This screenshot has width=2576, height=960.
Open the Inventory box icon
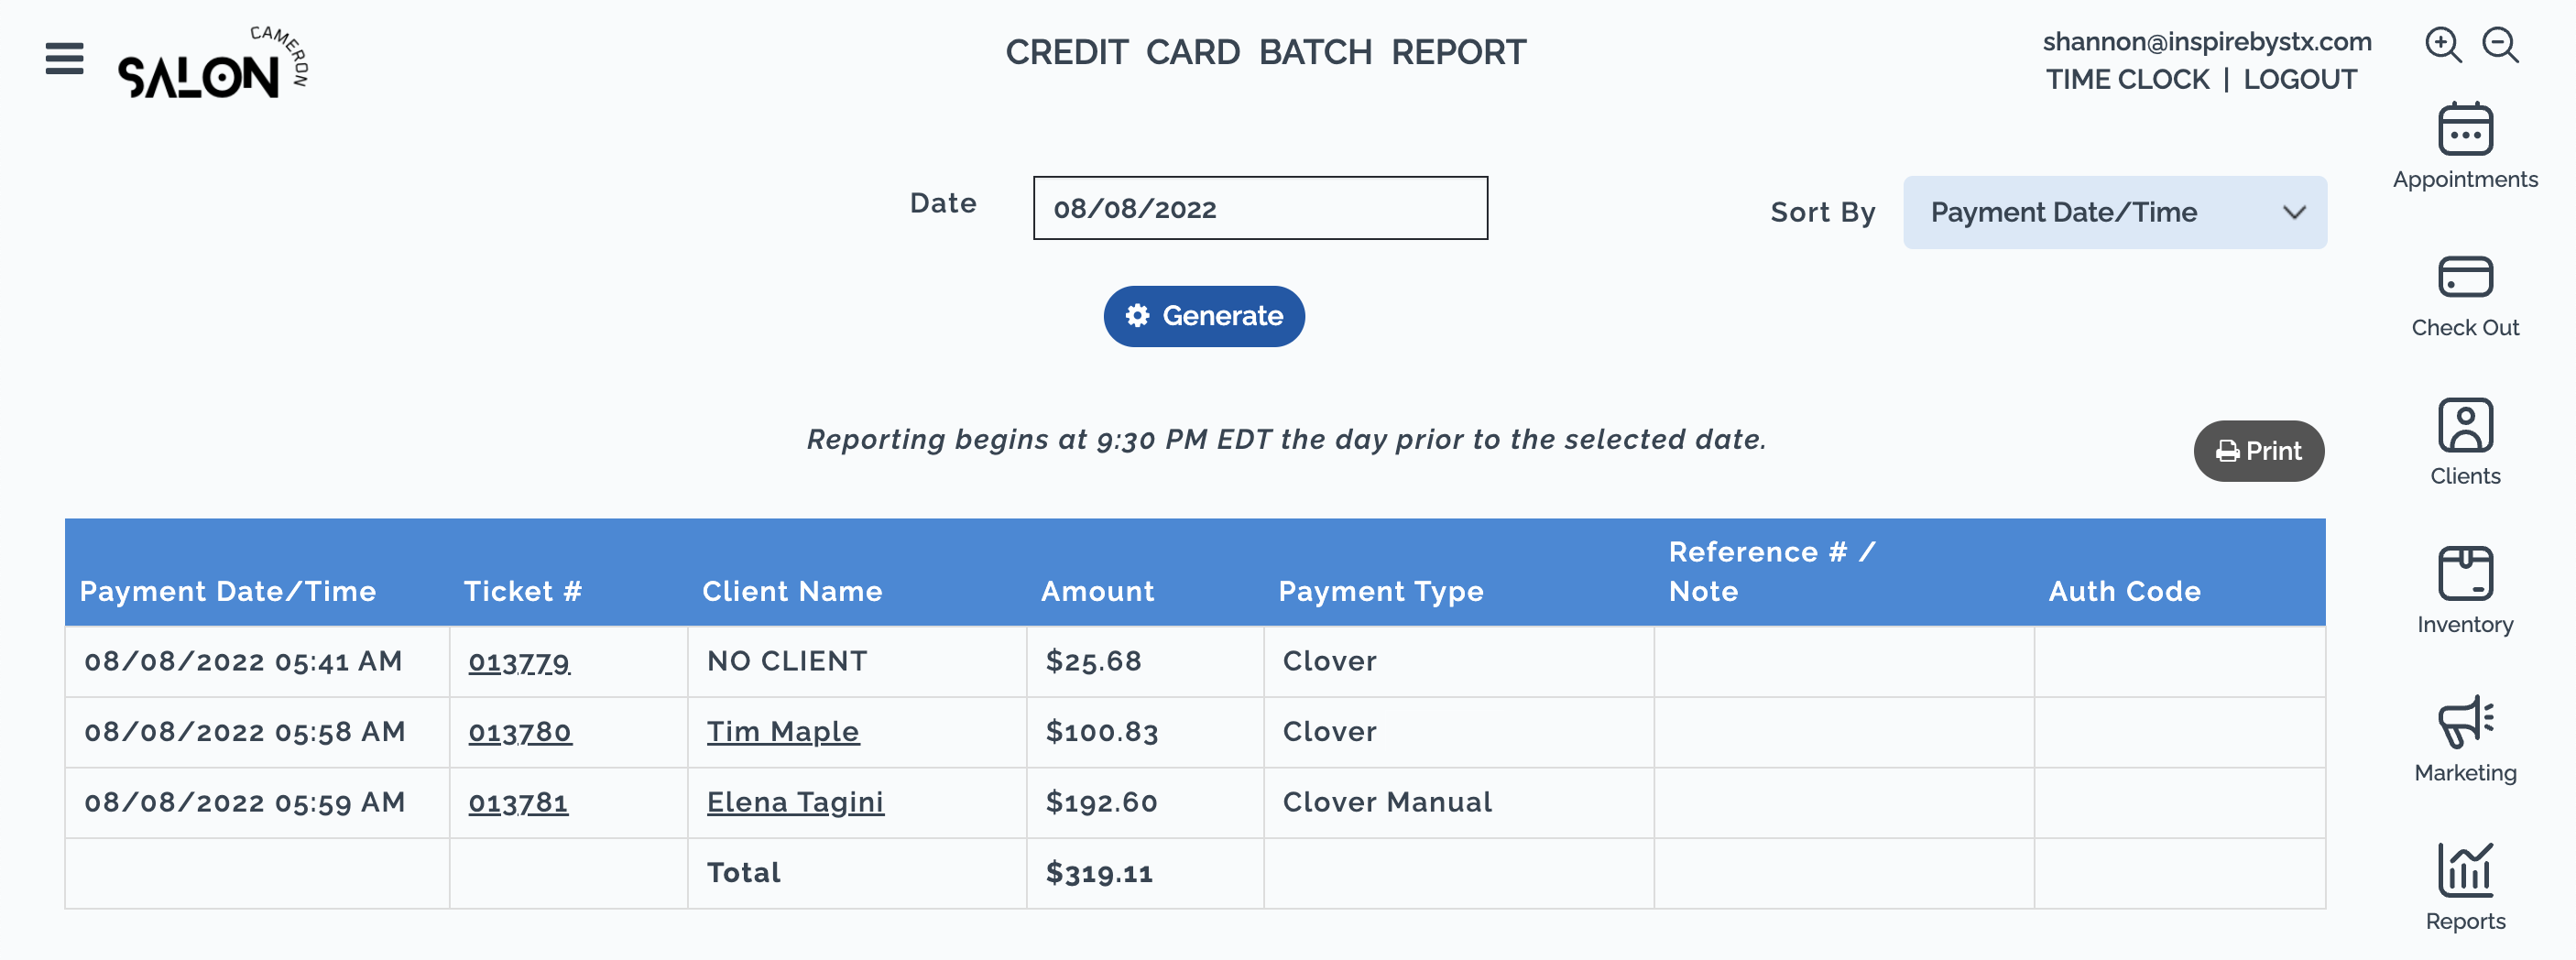(x=2464, y=573)
